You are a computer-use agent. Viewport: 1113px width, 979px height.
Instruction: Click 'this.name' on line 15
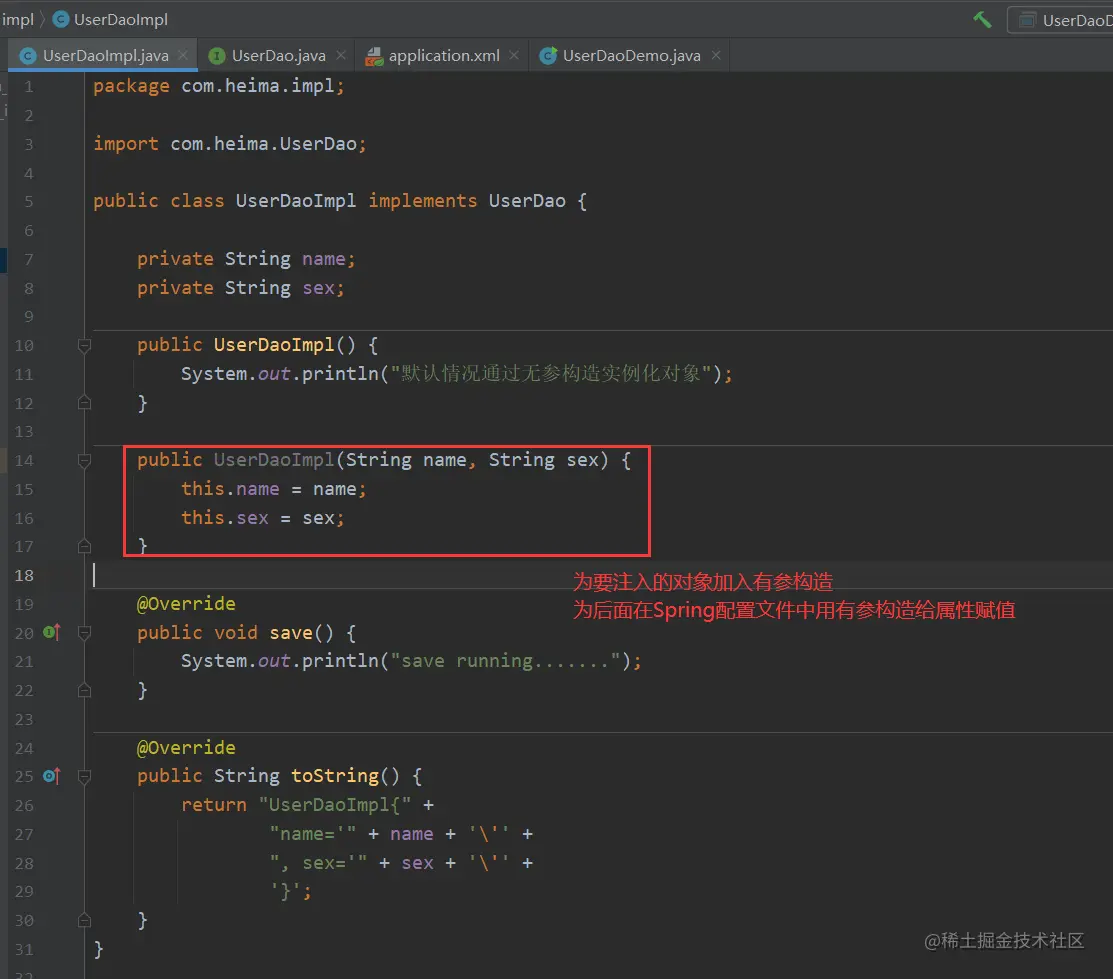[230, 489]
